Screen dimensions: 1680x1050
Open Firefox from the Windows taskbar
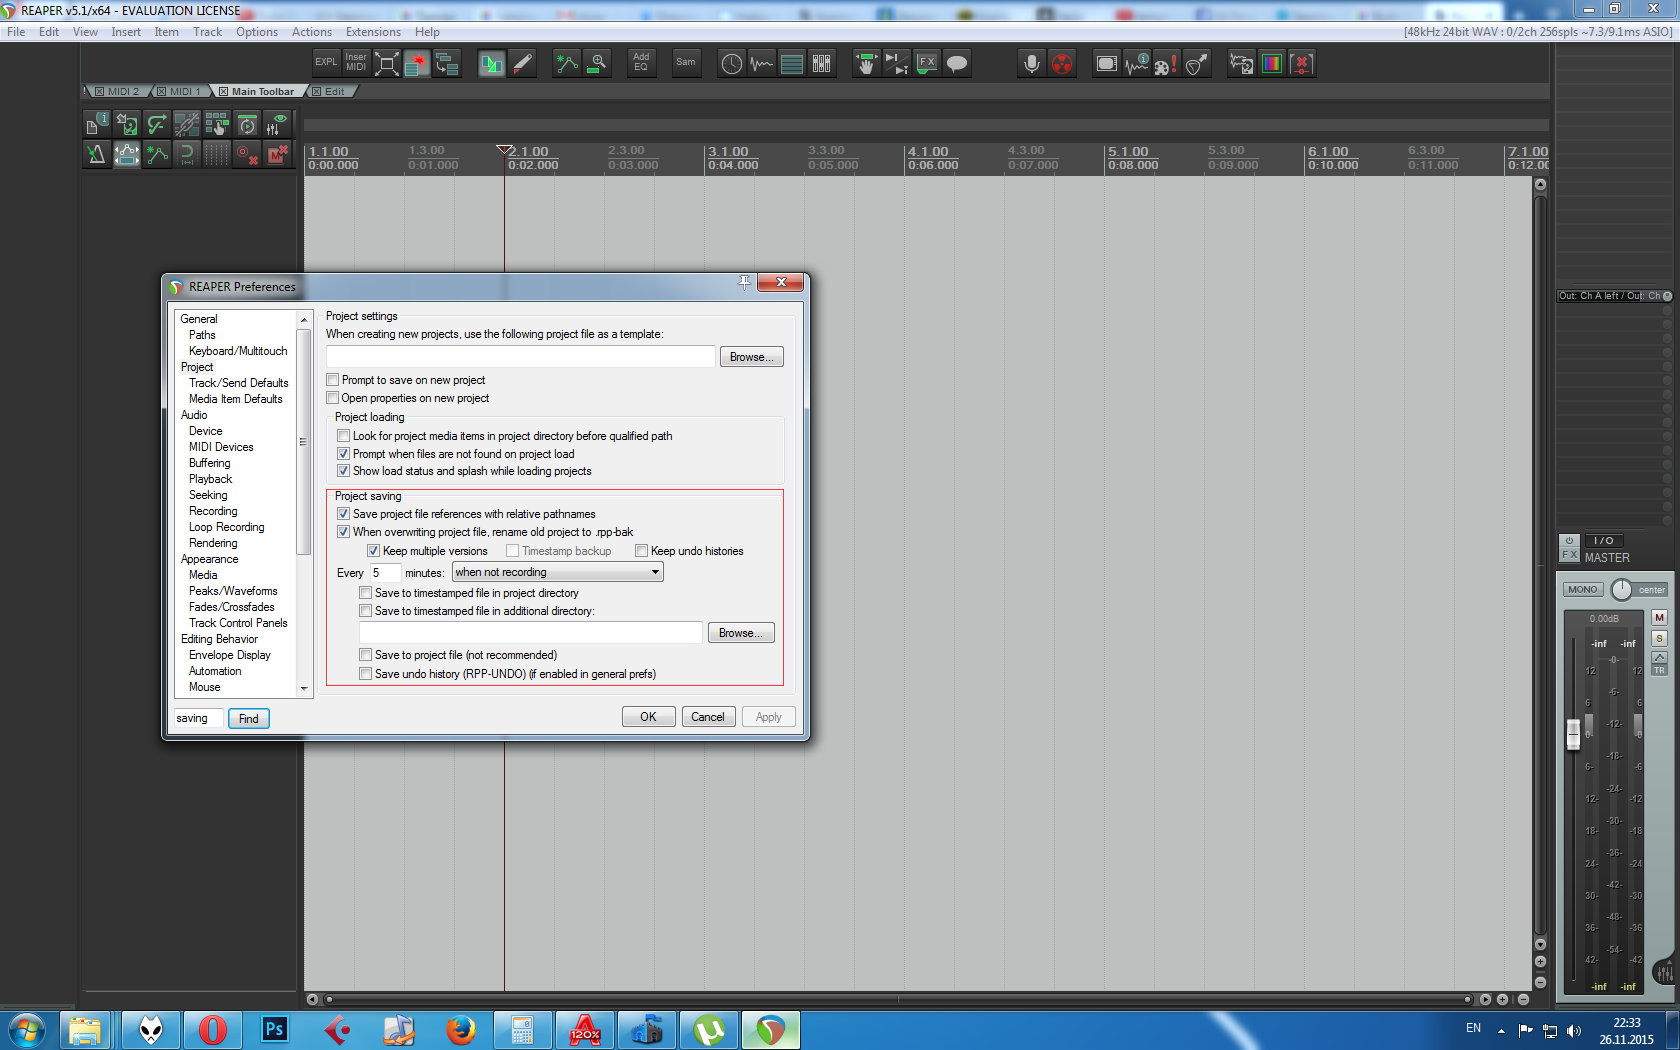pyautogui.click(x=460, y=1029)
